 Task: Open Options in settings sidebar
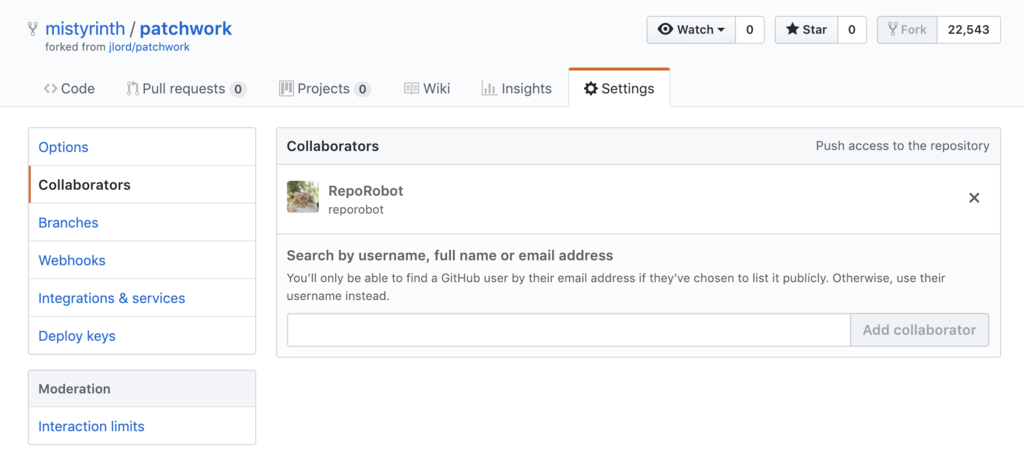[x=63, y=147]
